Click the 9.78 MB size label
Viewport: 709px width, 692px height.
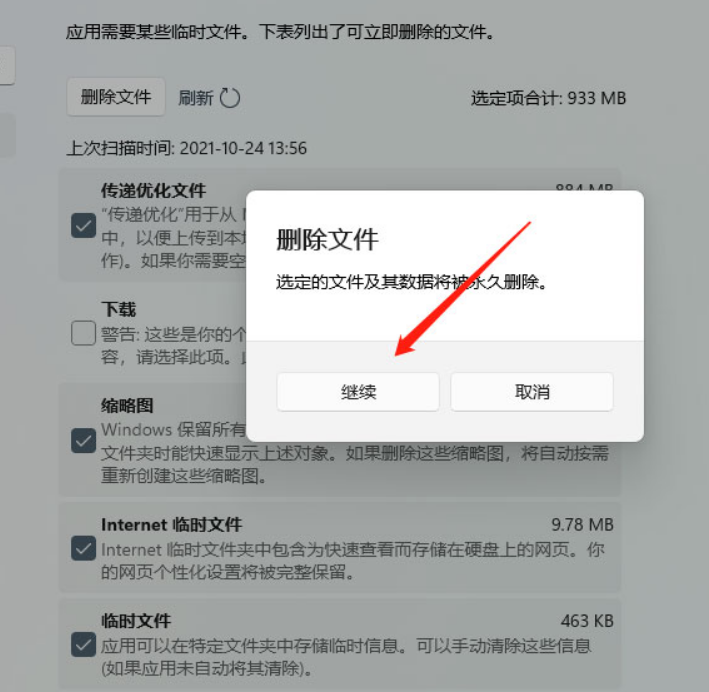[582, 525]
